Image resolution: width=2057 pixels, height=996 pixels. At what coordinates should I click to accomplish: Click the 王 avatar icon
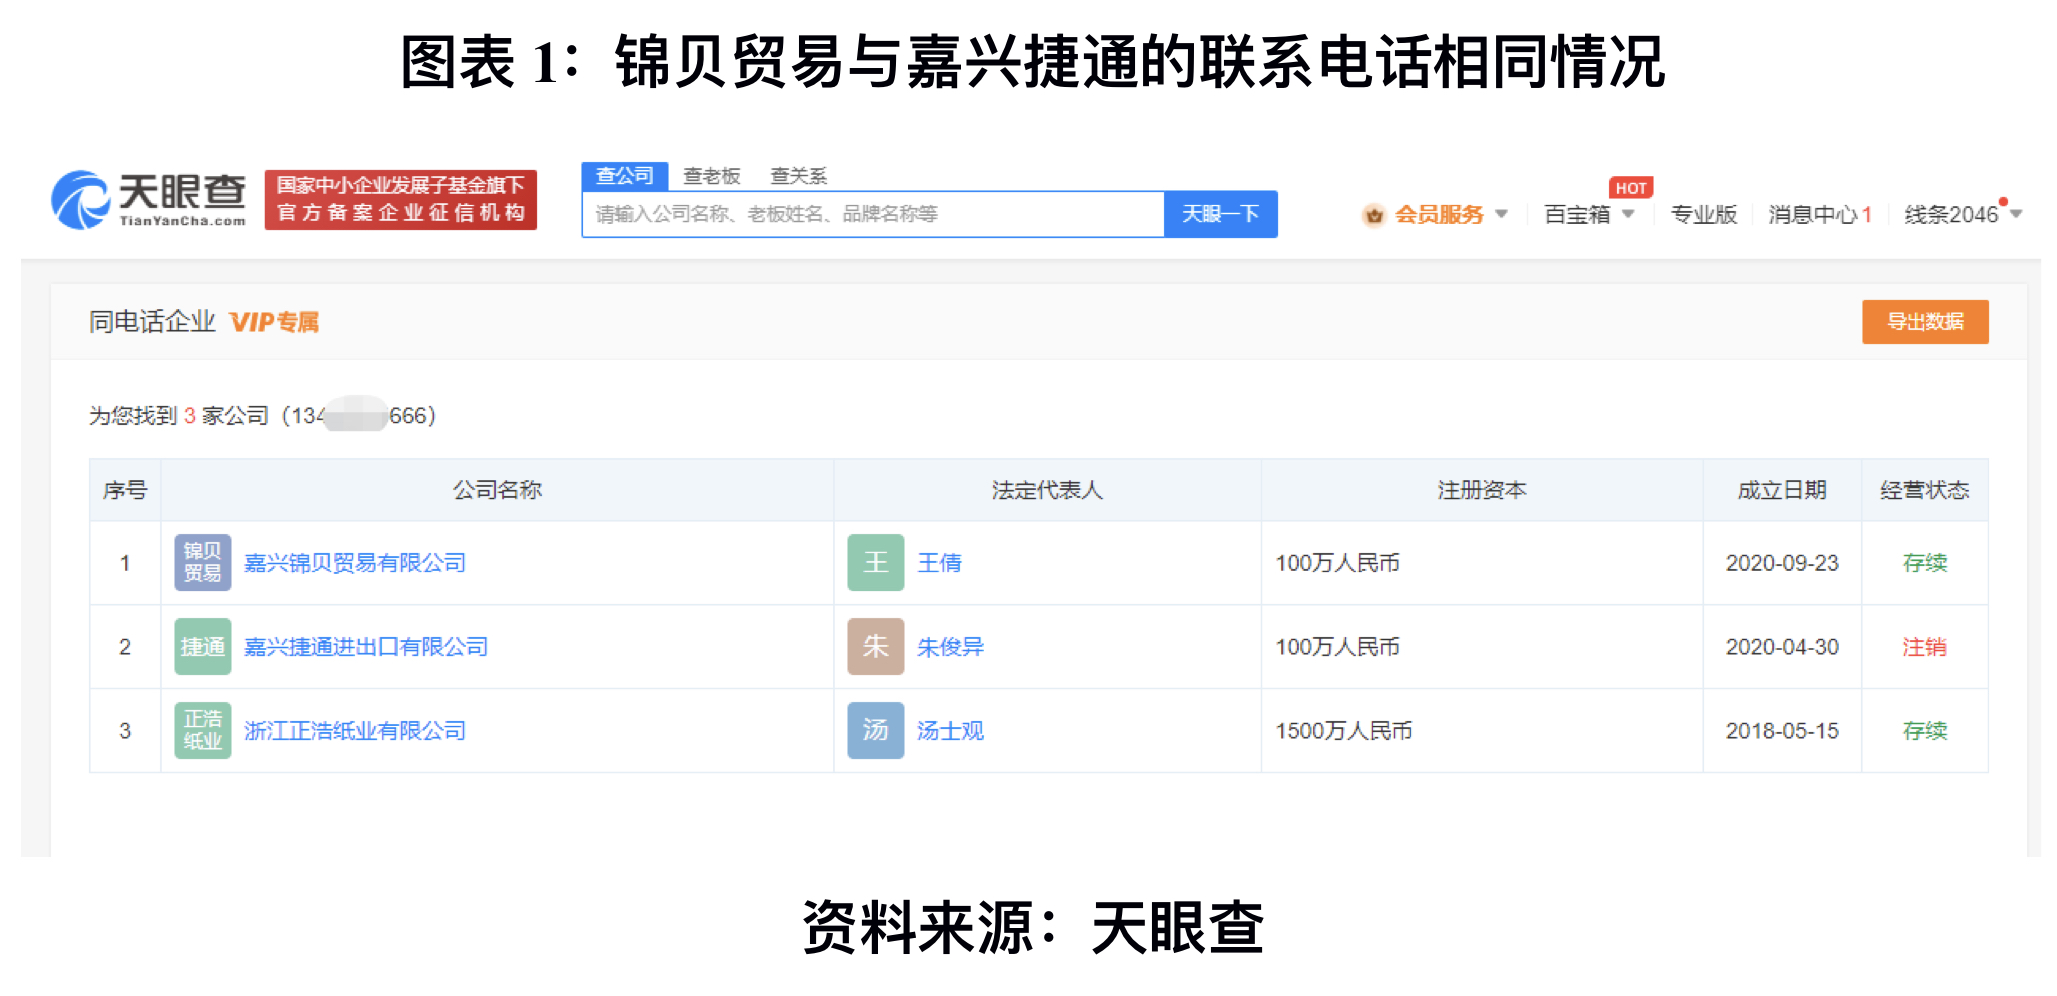click(876, 563)
